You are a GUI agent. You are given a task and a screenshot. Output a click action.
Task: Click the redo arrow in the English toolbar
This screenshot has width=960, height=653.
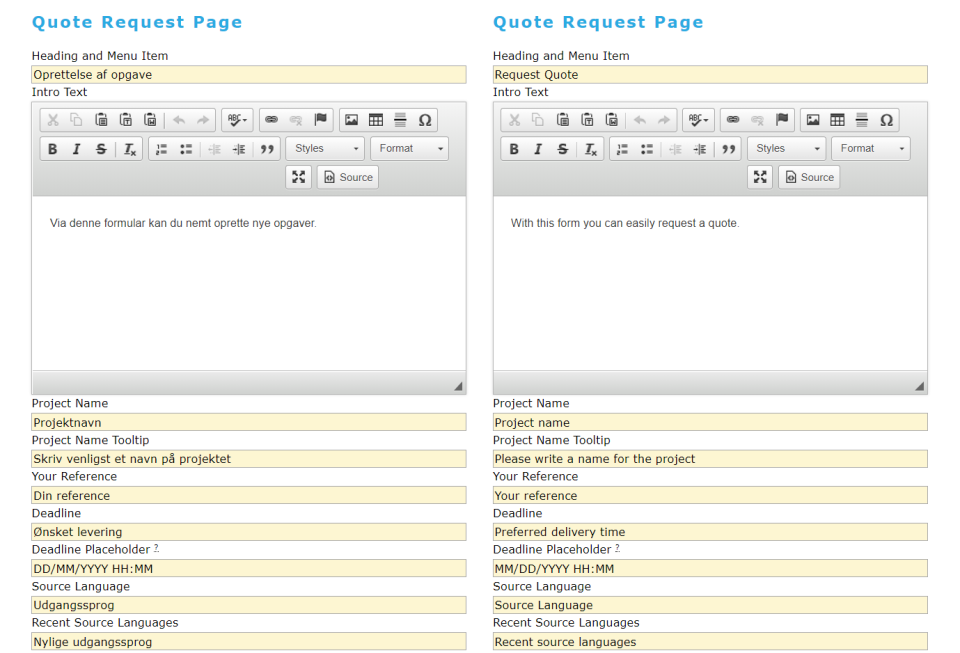tap(664, 120)
